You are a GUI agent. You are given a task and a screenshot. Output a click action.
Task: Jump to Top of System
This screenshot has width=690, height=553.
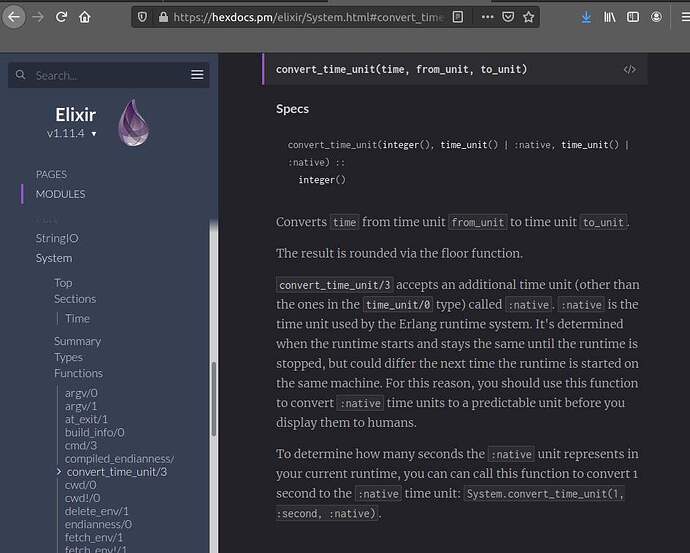63,283
